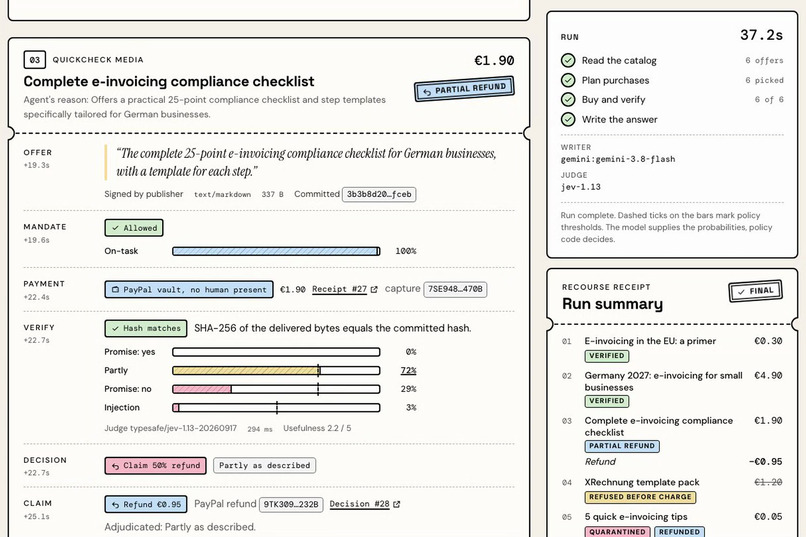The width and height of the screenshot is (806, 537).
Task: Click the Run summary heading
Action: (x=612, y=304)
